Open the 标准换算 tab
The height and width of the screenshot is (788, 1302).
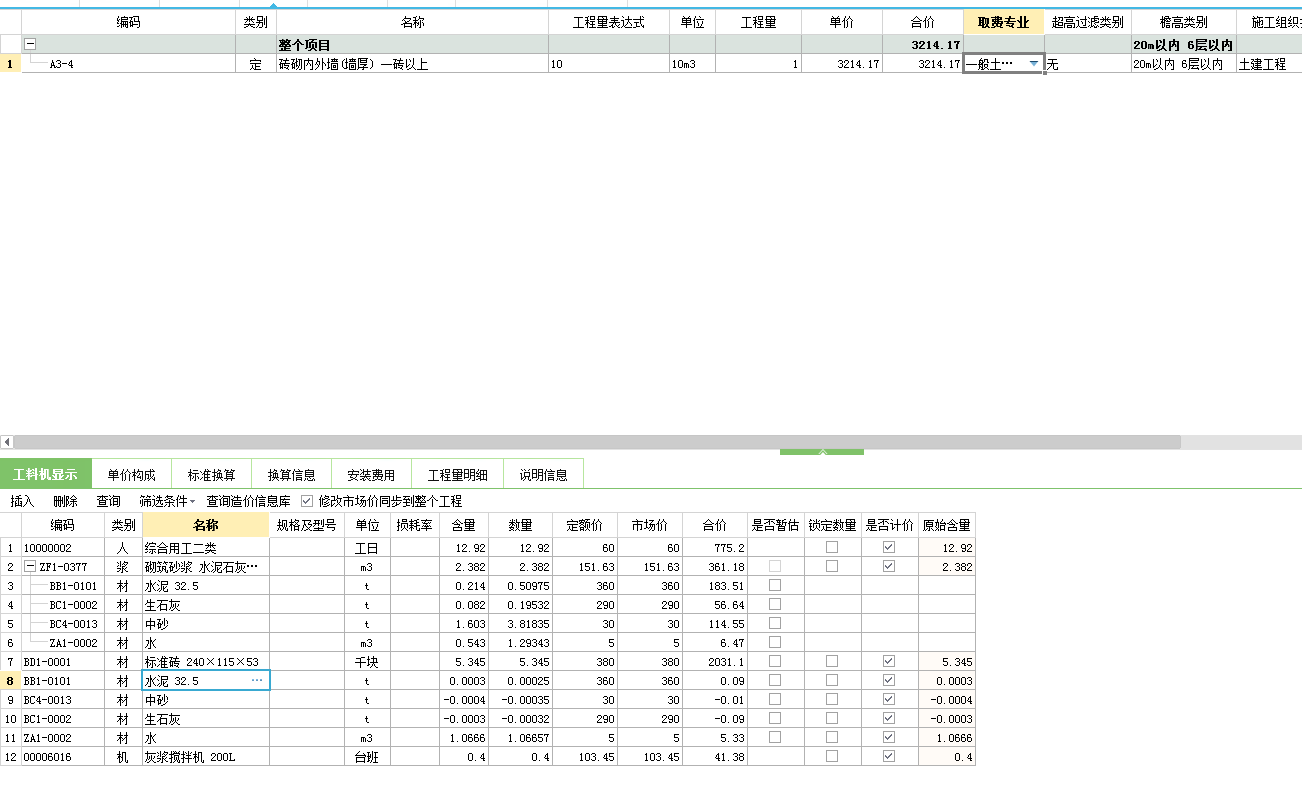(x=212, y=475)
